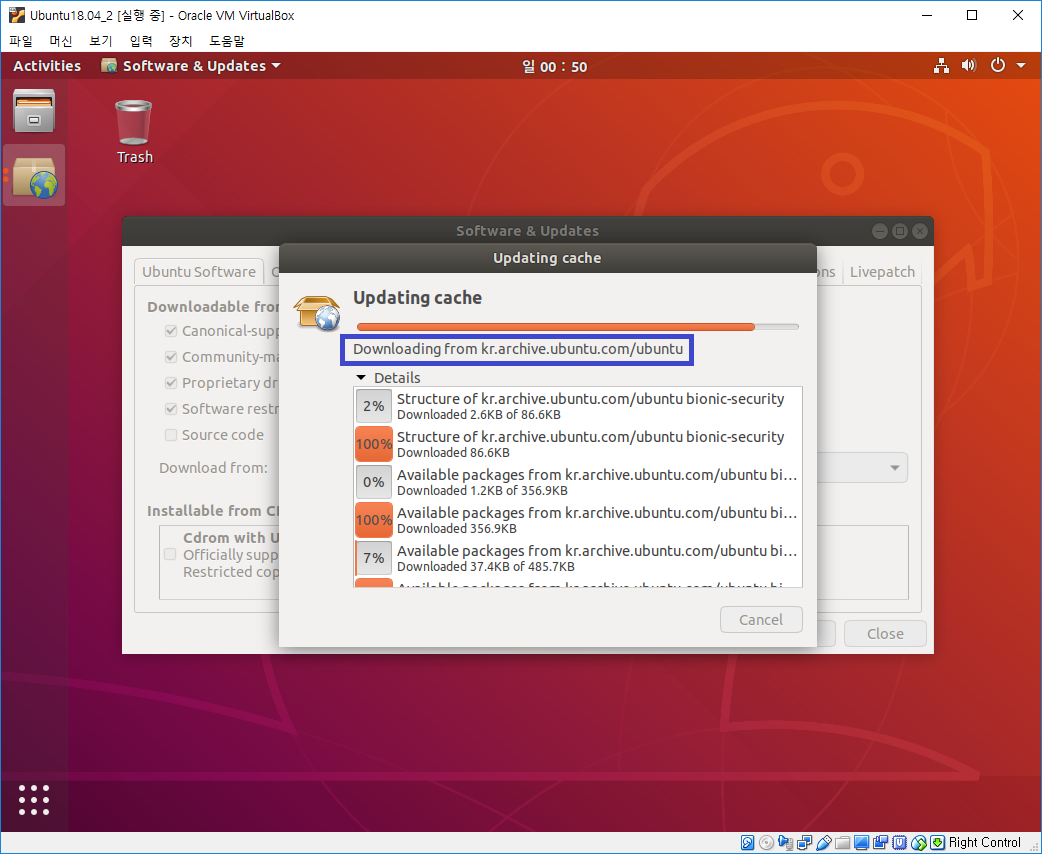Select the row Downloaded 356.9KB
Screen dimensions: 1042x854
pyautogui.click(x=577, y=520)
